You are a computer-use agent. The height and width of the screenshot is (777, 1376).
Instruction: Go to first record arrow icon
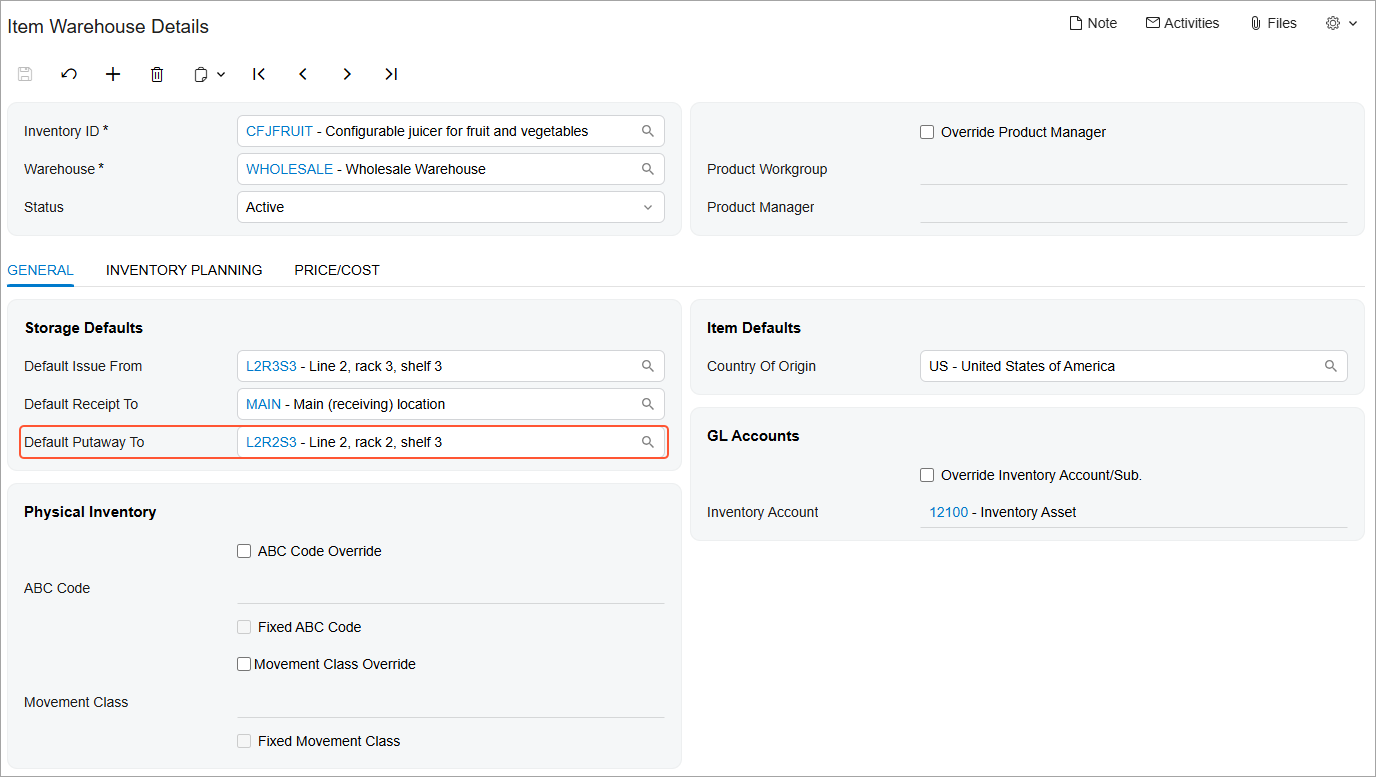tap(259, 74)
